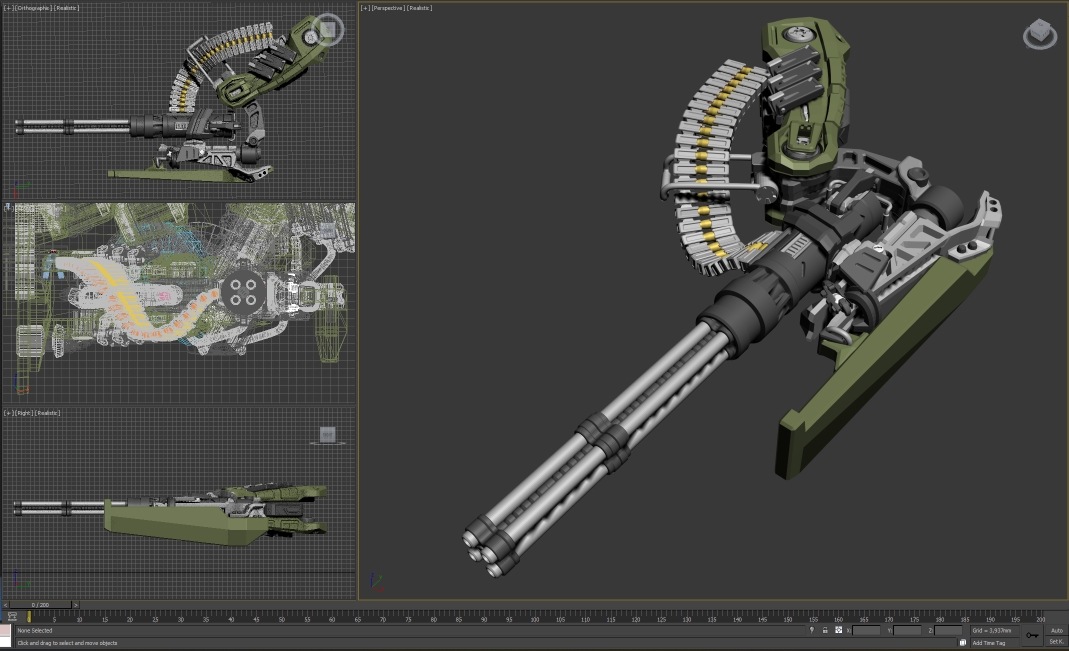Viewport: 1069px width, 651px height.
Task: Open the Perspective viewport [+] menu
Action: [365, 8]
